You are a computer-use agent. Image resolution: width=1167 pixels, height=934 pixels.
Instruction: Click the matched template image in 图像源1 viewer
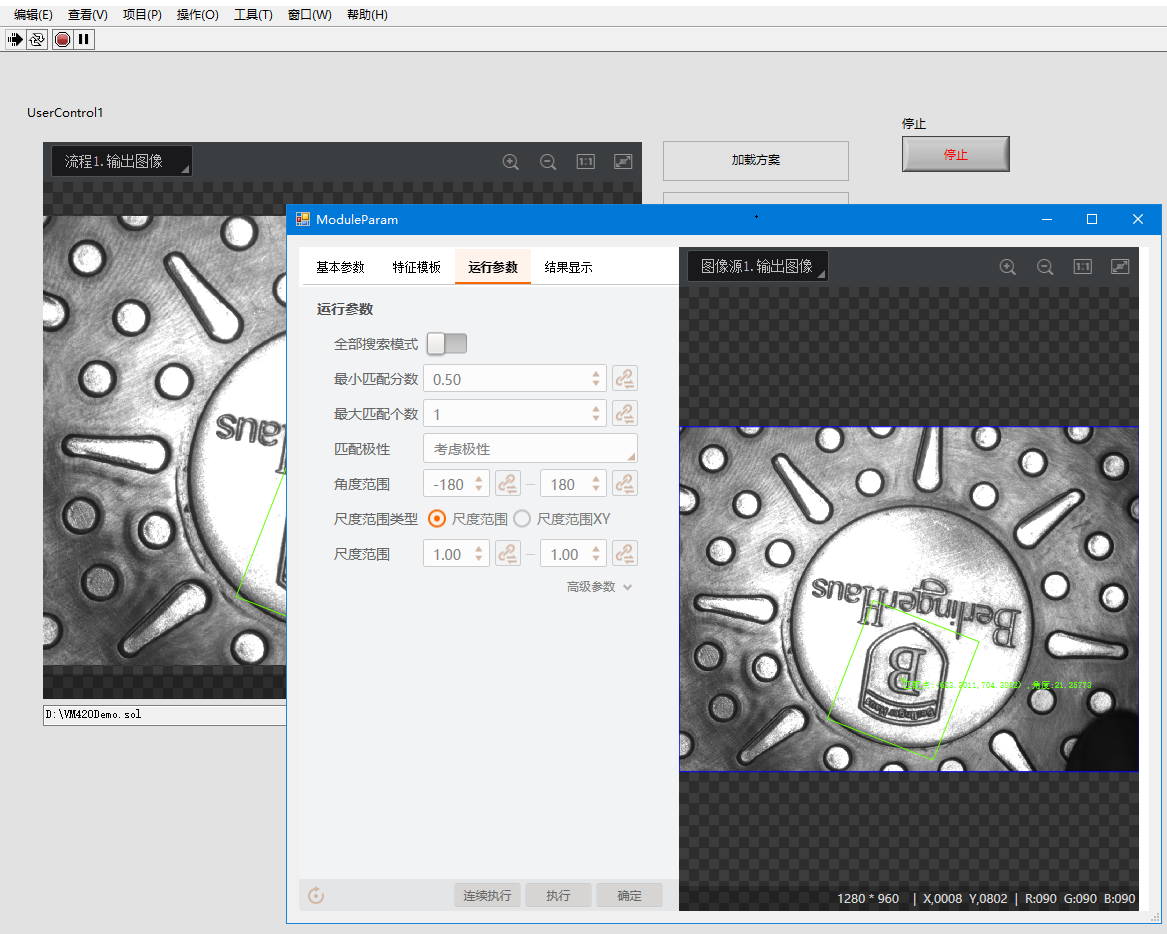click(x=904, y=681)
